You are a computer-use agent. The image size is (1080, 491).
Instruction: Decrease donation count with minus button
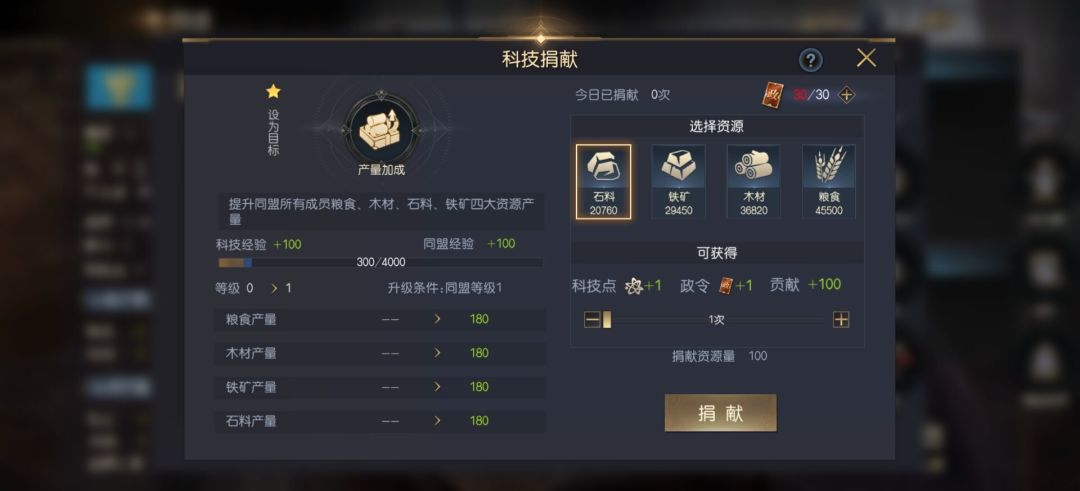coord(592,320)
